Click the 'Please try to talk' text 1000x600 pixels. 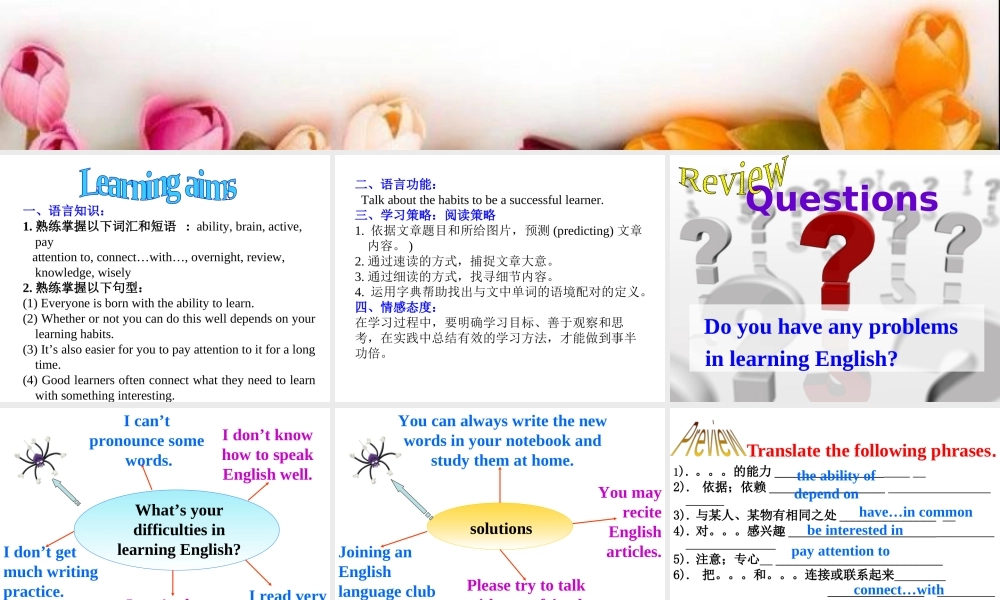tap(526, 585)
